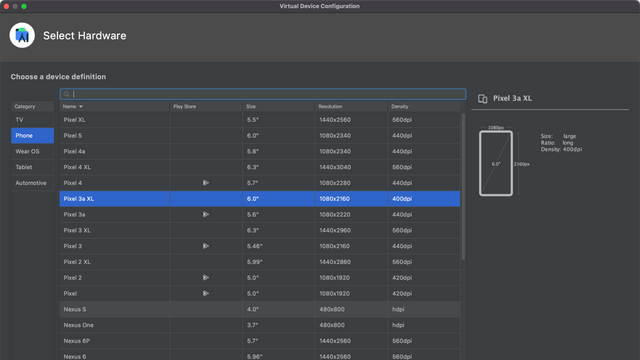The height and width of the screenshot is (360, 640).
Task: Select the Pixel 4 XL device row
Action: 260,167
